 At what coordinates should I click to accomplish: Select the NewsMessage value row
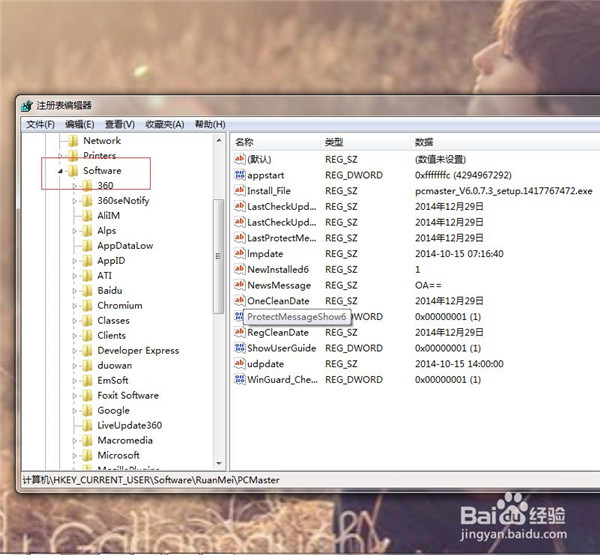(278, 285)
